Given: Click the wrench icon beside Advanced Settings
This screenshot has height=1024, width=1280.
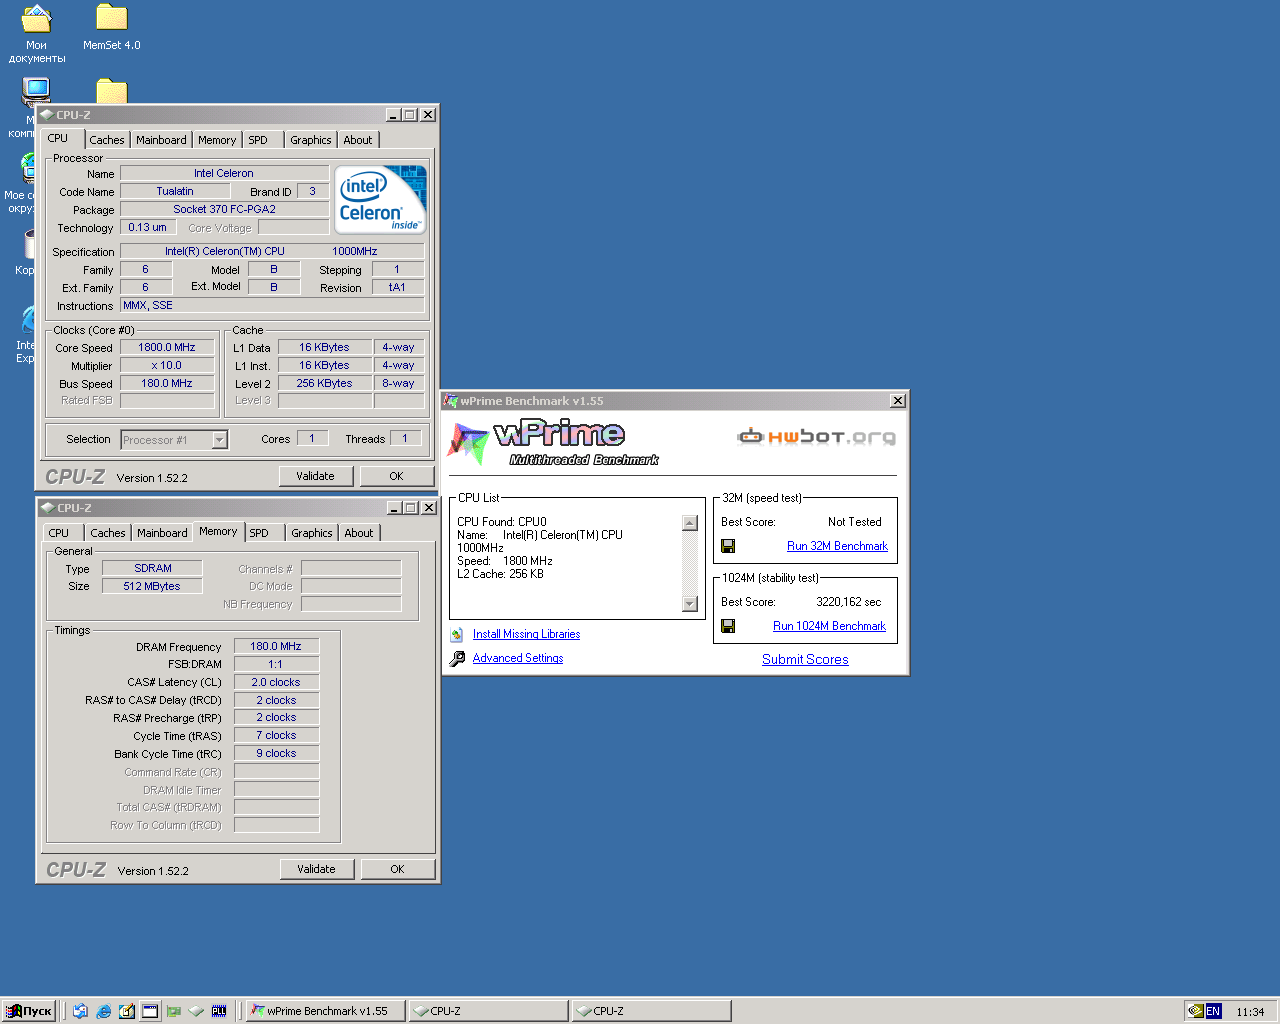Looking at the screenshot, I should pyautogui.click(x=457, y=658).
